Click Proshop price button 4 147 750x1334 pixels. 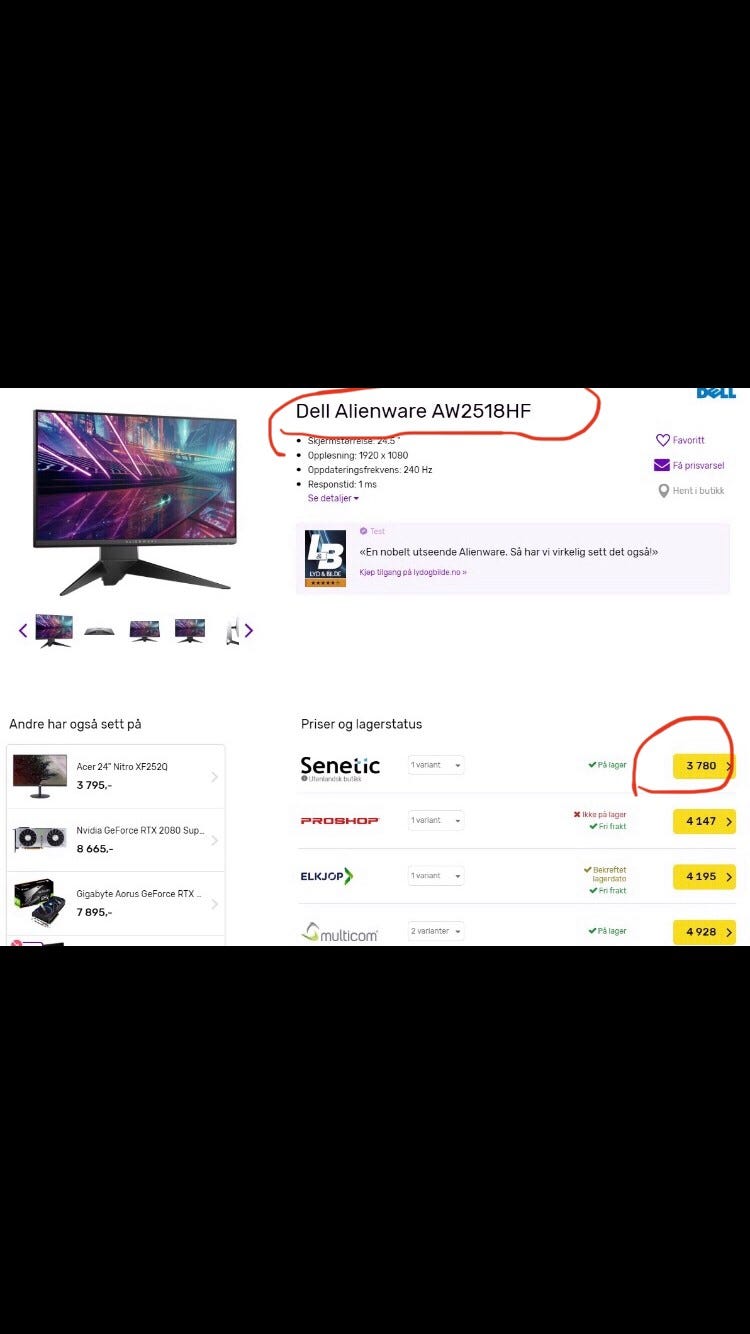704,821
